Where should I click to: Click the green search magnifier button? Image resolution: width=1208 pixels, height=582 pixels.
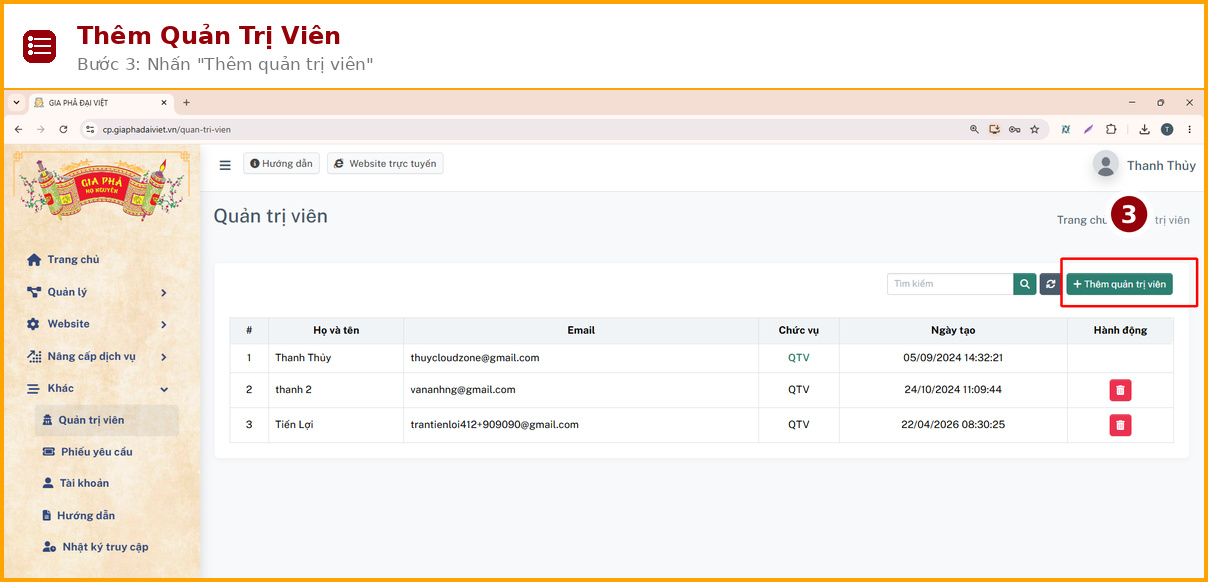1024,284
